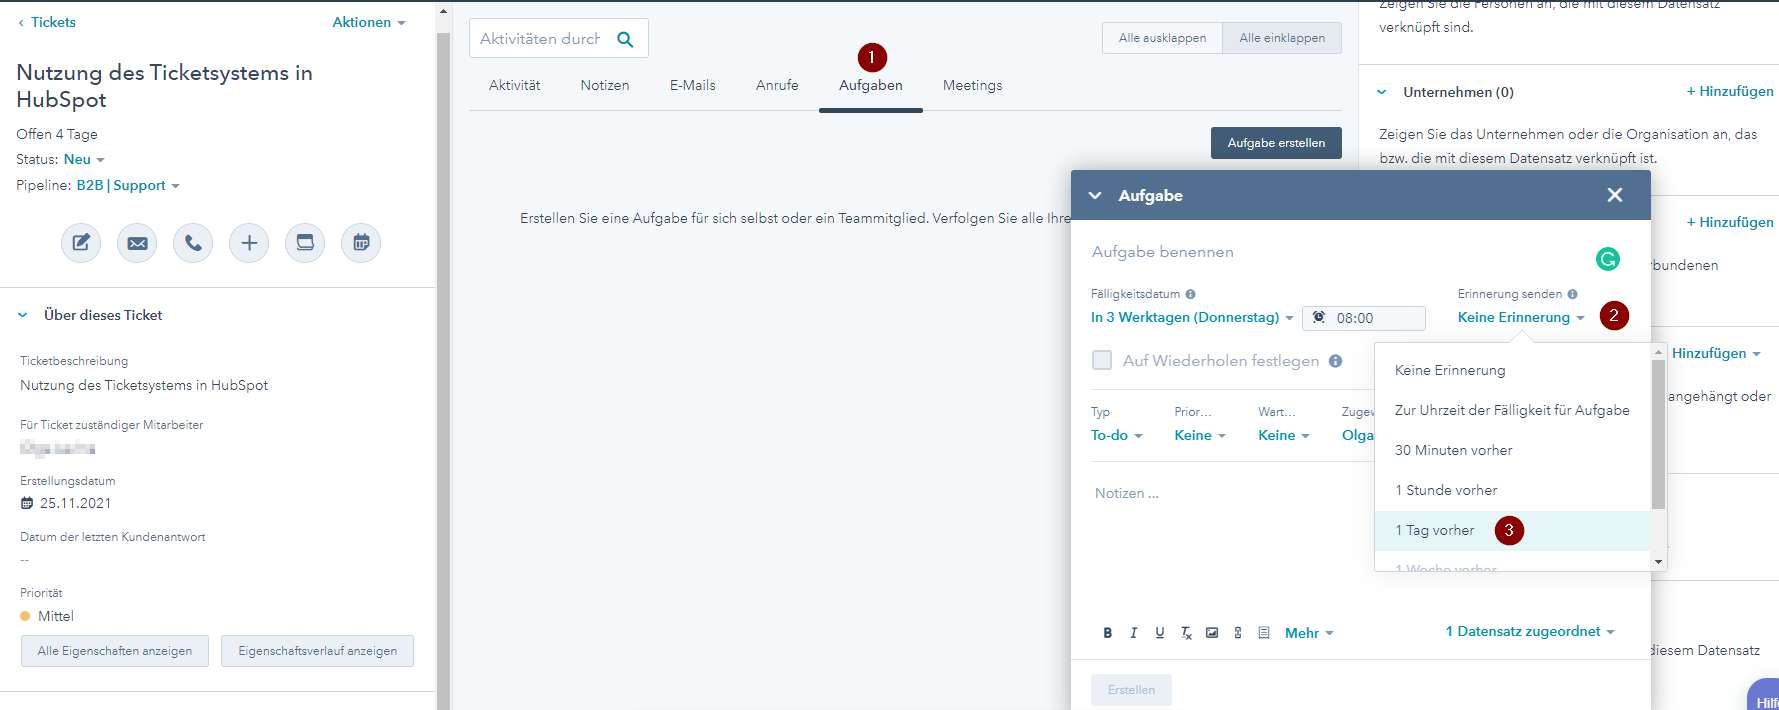Viewport: 1779px width, 710px height.
Task: Click the 'Aufgabe erstellen' button
Action: [x=1276, y=143]
